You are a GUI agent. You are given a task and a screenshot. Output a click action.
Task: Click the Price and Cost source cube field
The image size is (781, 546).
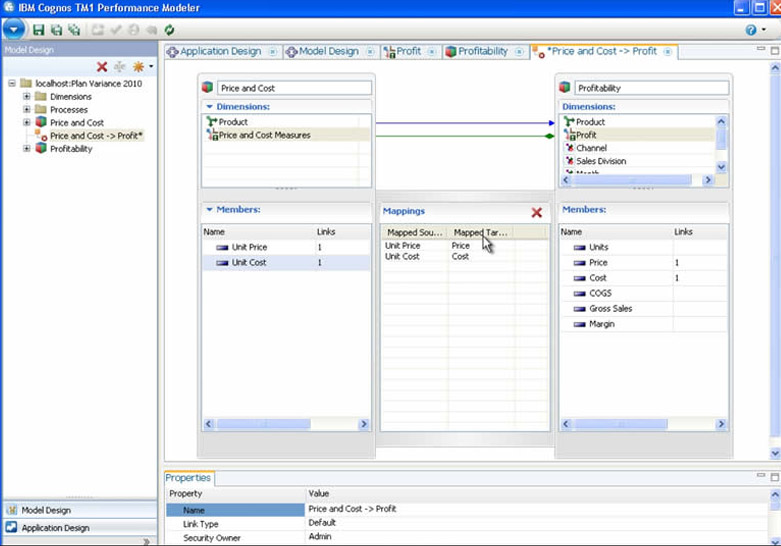(x=294, y=88)
